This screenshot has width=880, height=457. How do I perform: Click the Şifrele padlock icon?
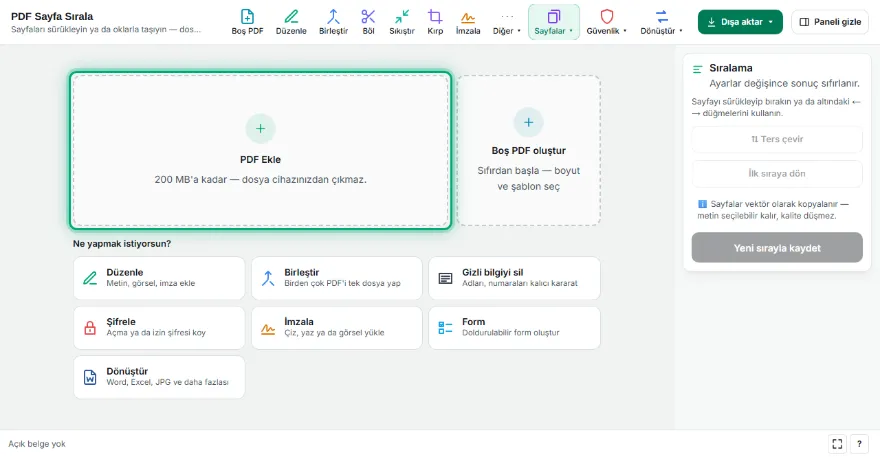[x=90, y=328]
